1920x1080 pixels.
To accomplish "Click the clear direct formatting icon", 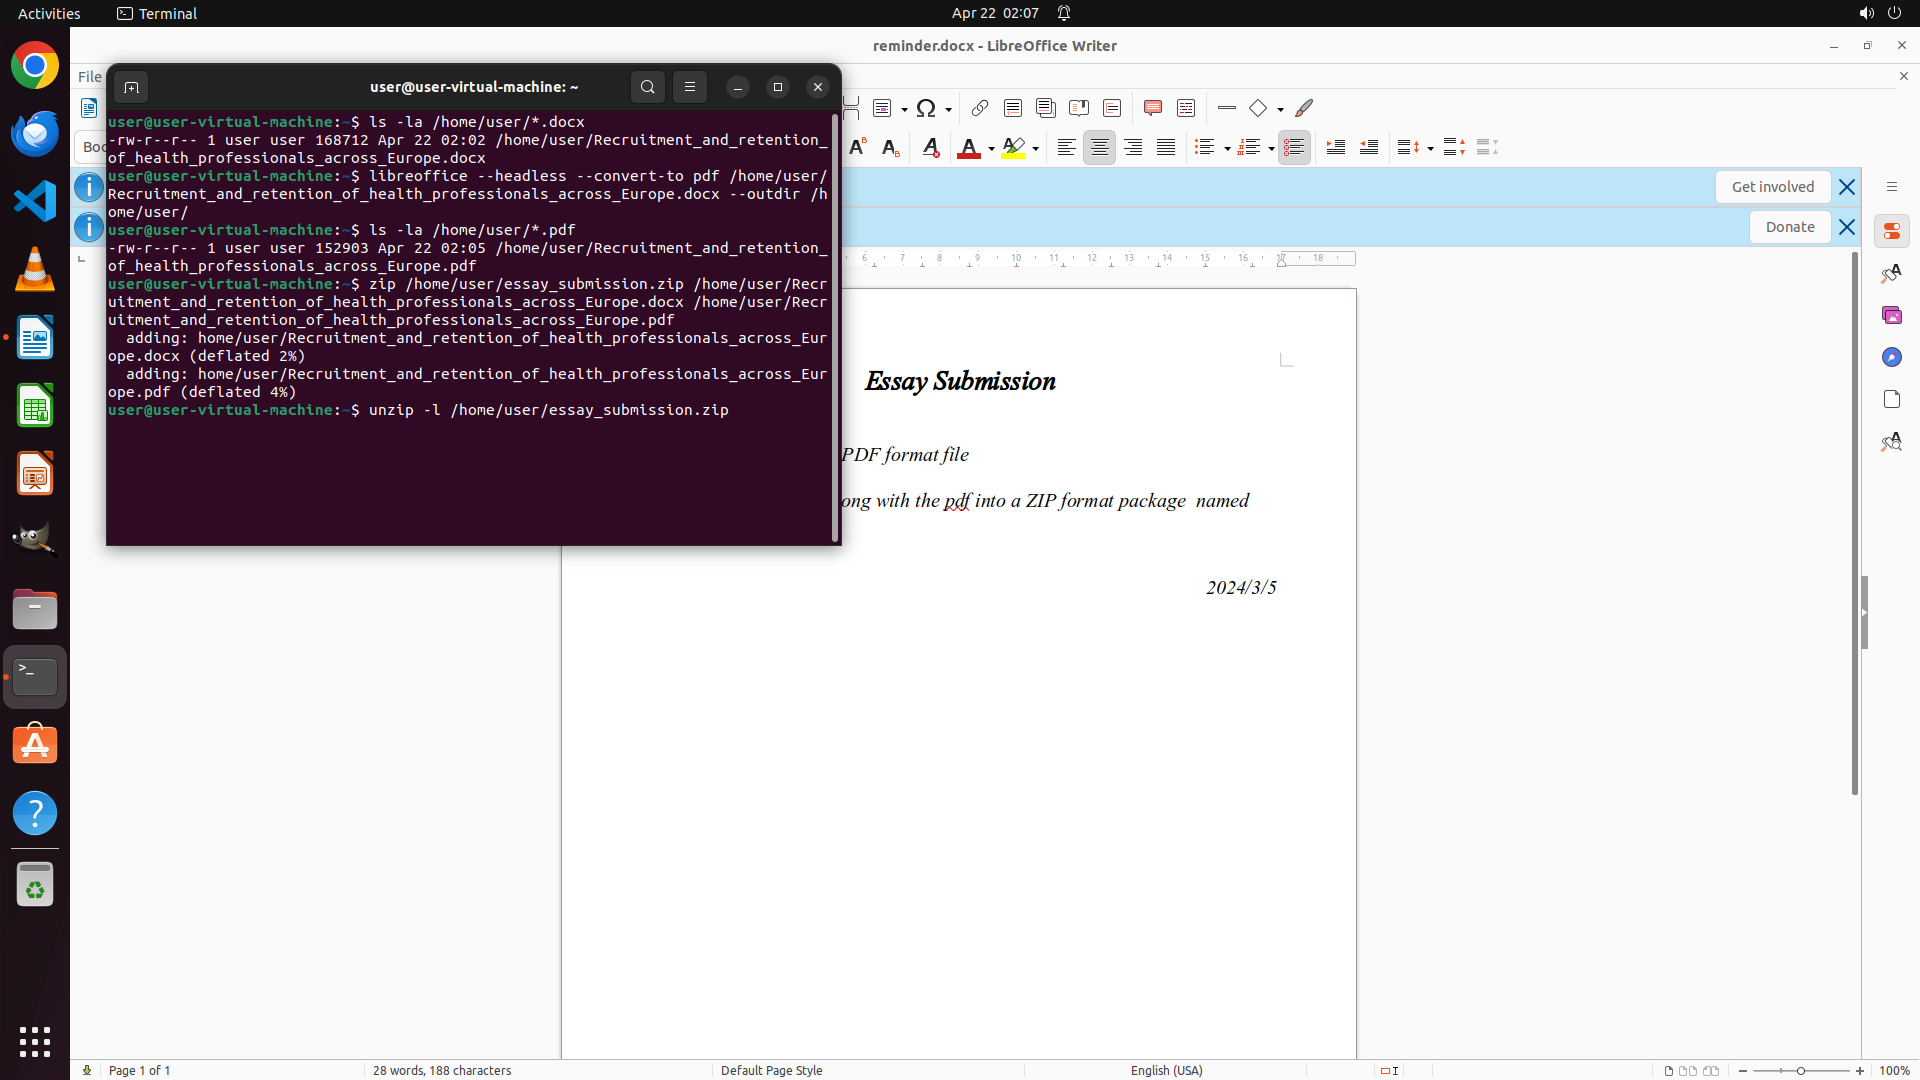I will [930, 148].
